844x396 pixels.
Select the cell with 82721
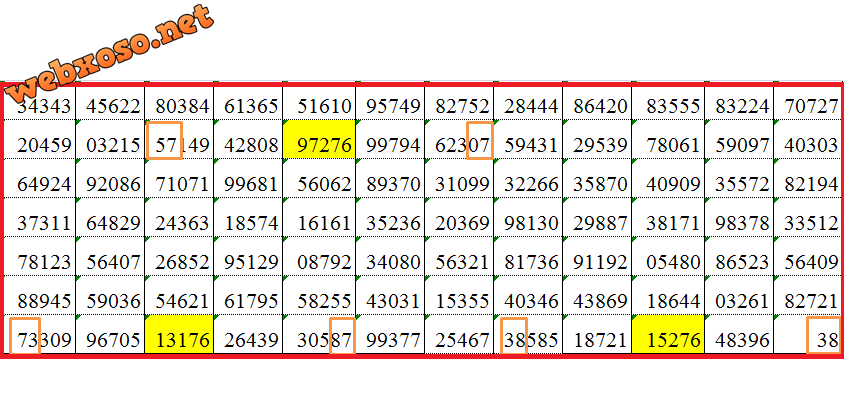coord(807,295)
